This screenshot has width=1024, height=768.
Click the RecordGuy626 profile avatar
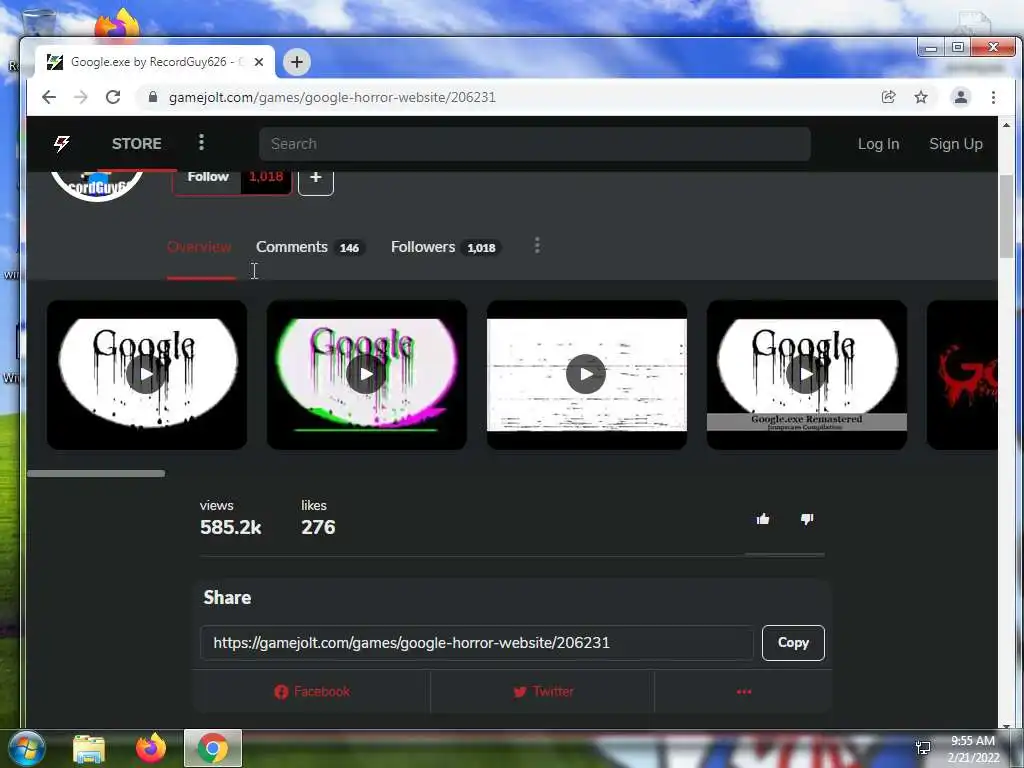click(x=97, y=185)
